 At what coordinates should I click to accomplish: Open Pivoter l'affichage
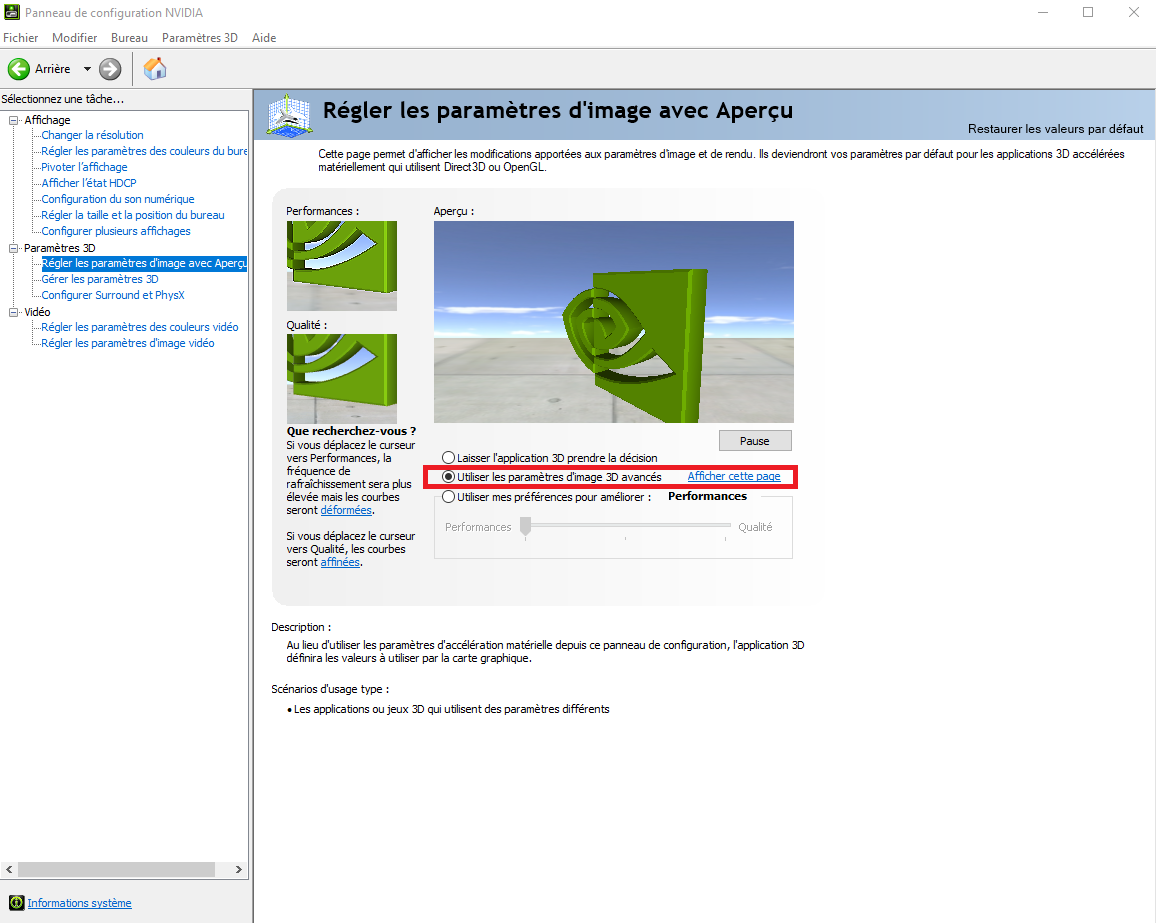84,167
